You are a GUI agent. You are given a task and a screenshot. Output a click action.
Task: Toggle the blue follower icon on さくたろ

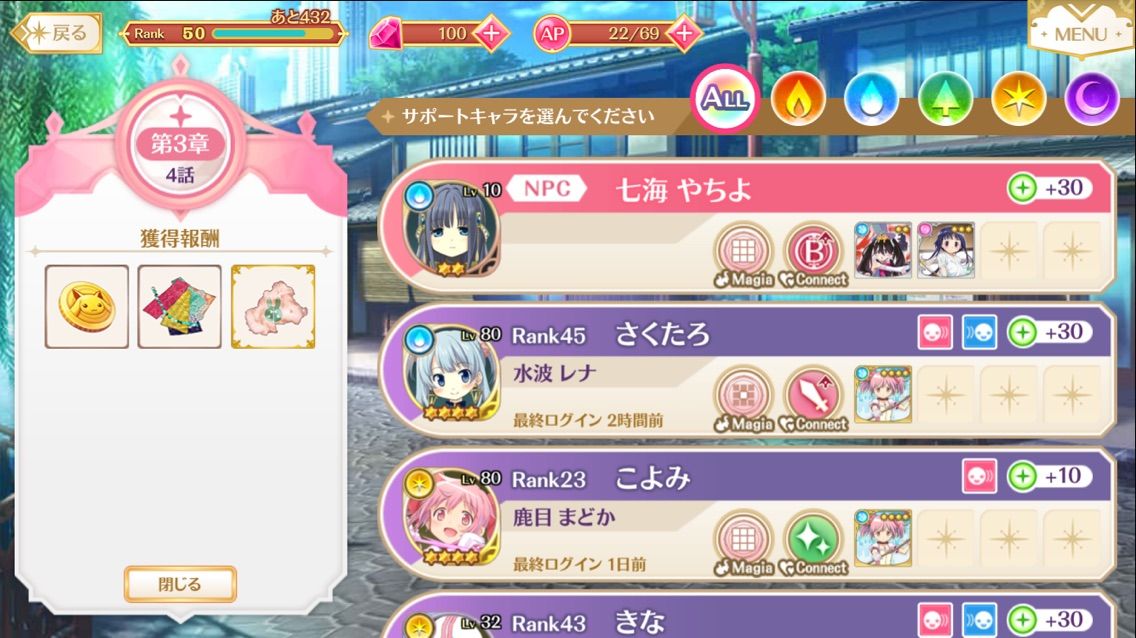979,332
